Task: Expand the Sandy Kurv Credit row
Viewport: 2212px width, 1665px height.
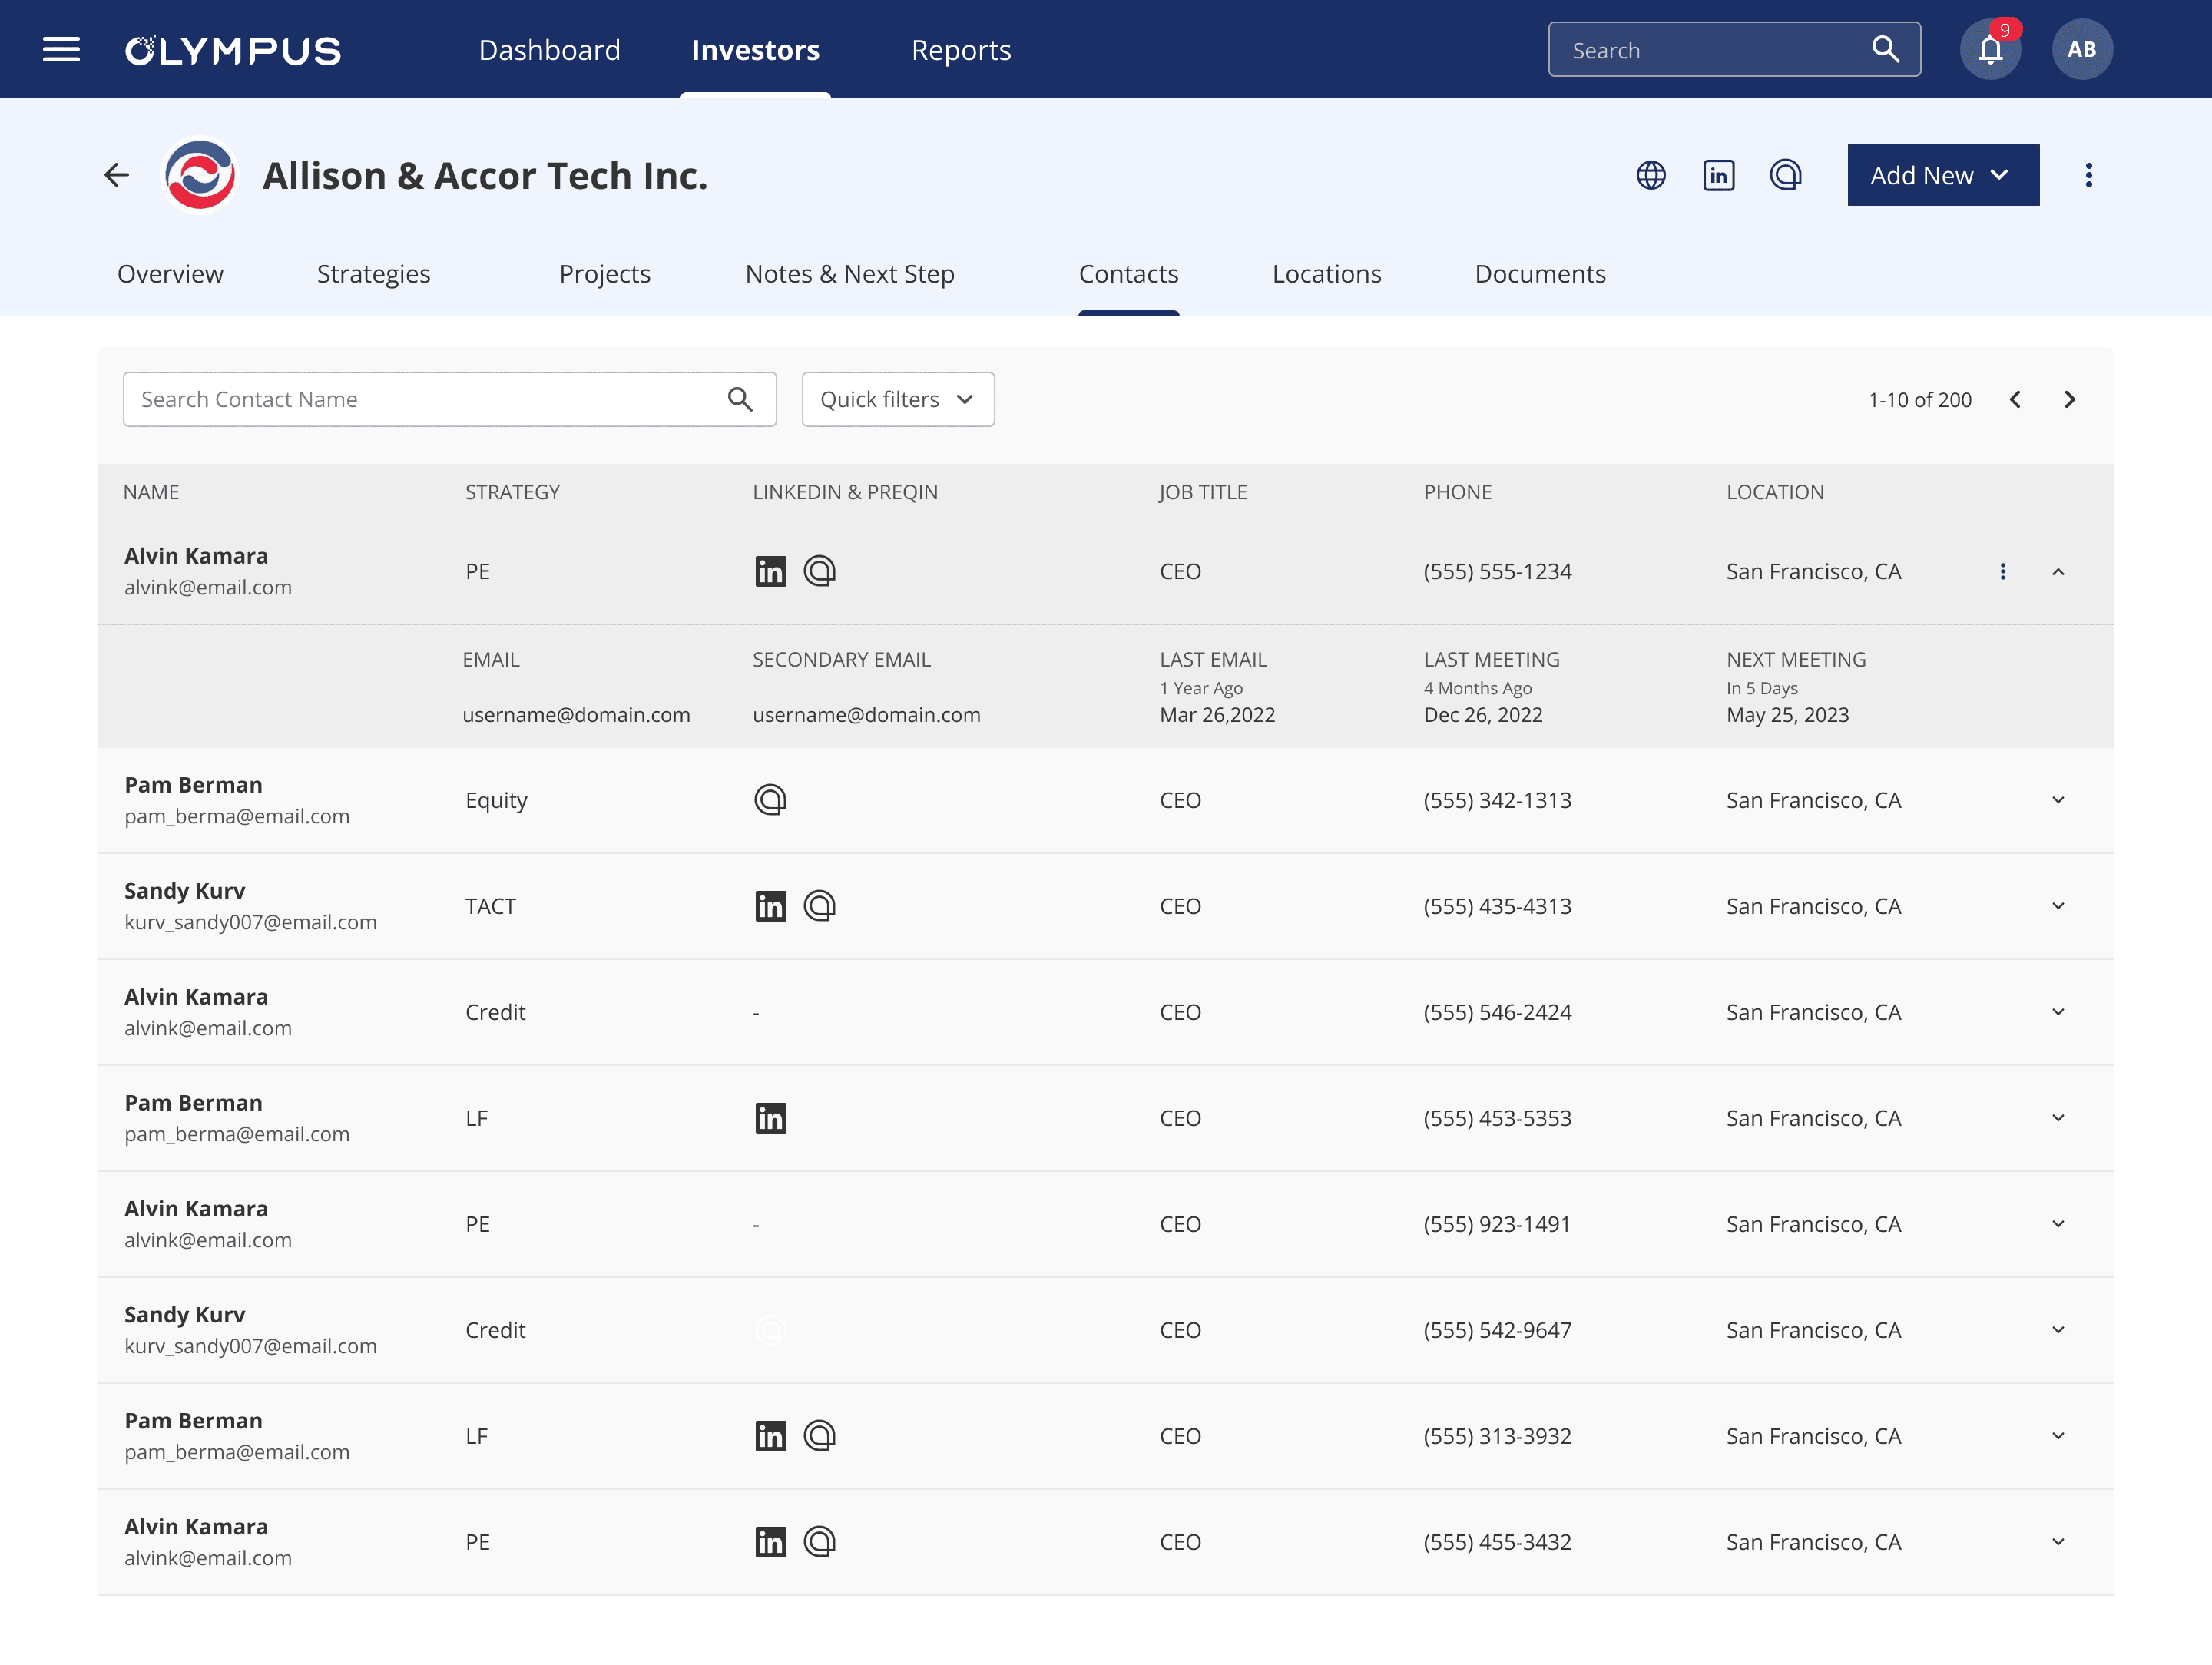Action: tap(2058, 1330)
